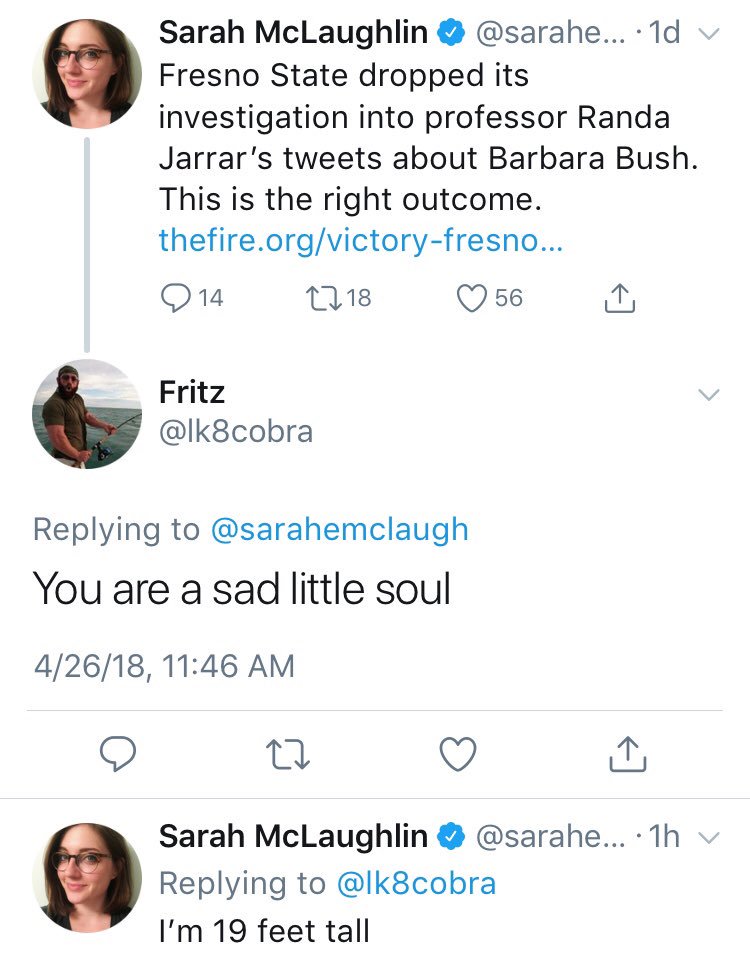Retweet the Fresno State tweet
Screen dimensions: 750x974
pos(322,297)
